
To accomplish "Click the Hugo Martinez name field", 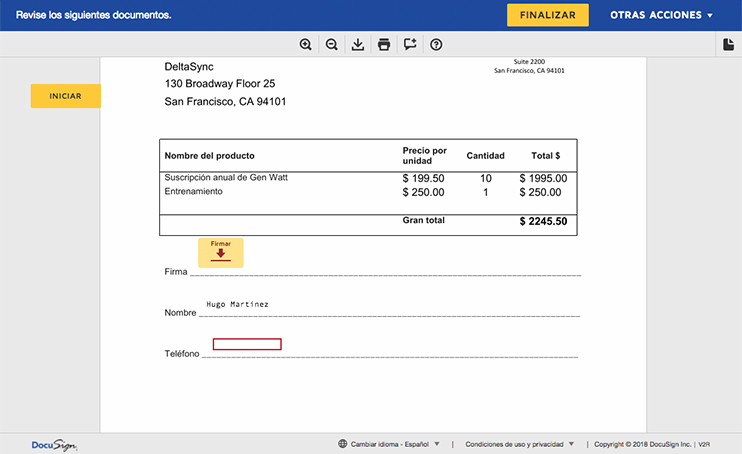I will pyautogui.click(x=237, y=304).
